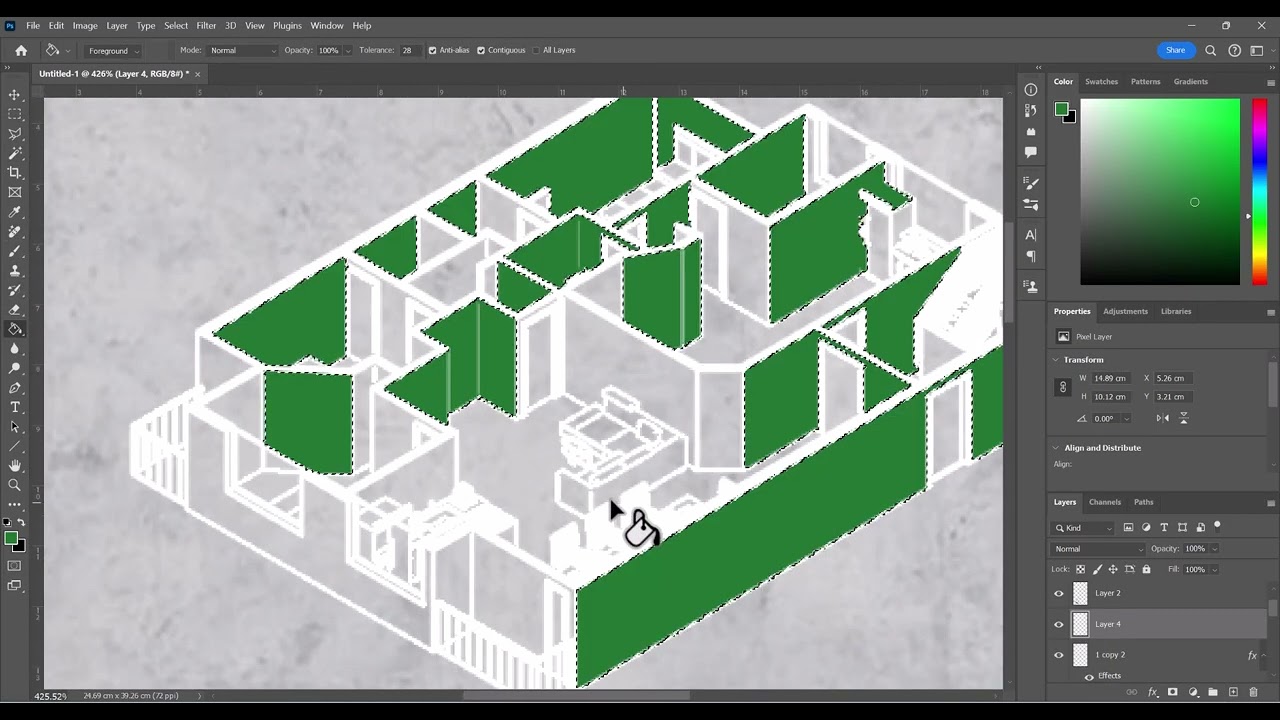Image resolution: width=1280 pixels, height=720 pixels.
Task: Hide Layer 2 using eye icon
Action: (x=1059, y=593)
